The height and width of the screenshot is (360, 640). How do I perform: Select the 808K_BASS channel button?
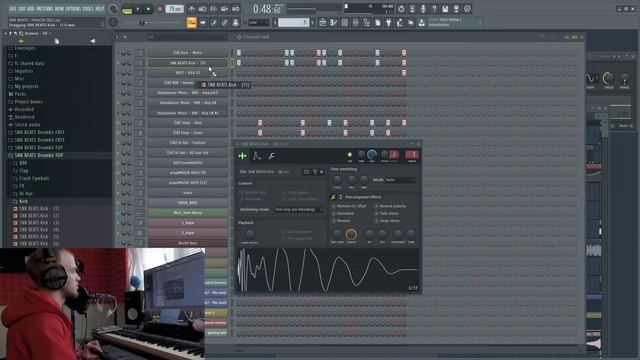[188, 202]
